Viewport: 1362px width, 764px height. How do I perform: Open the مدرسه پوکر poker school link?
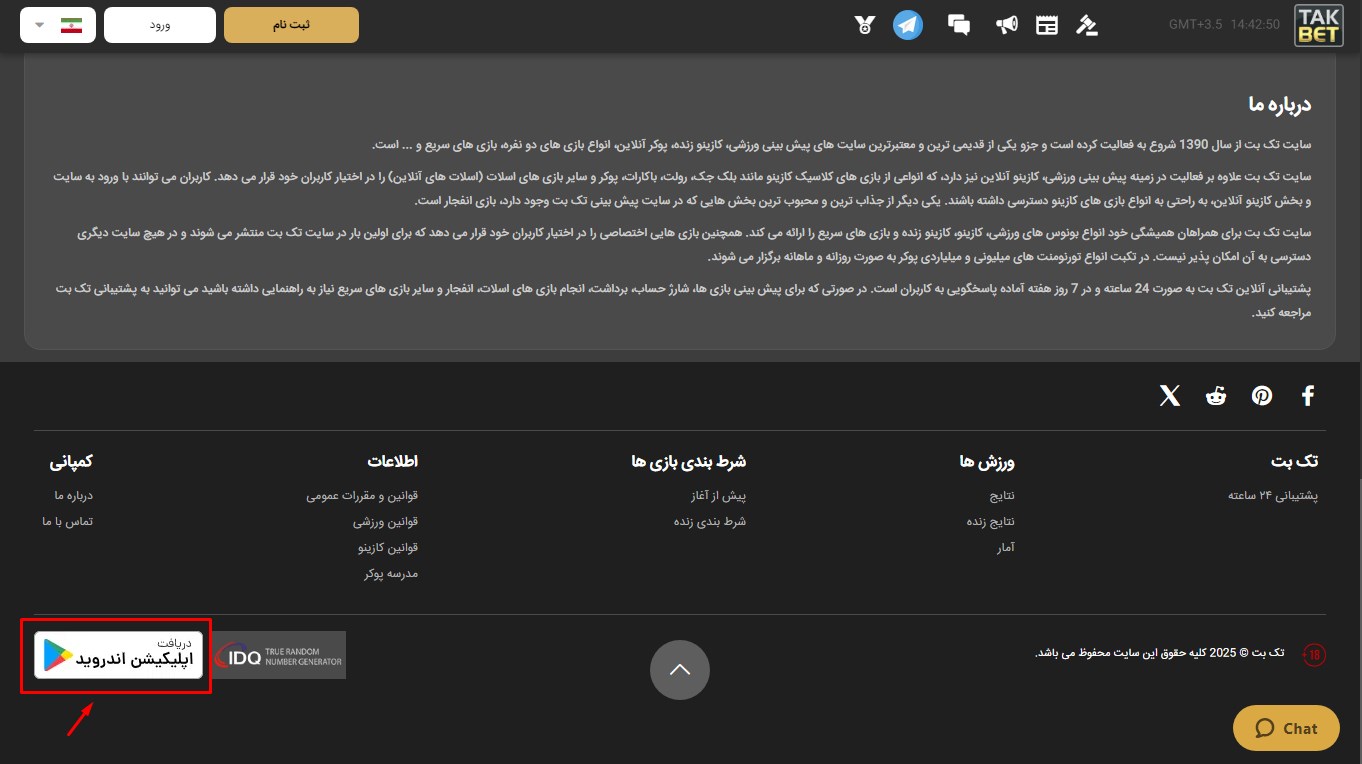click(391, 573)
